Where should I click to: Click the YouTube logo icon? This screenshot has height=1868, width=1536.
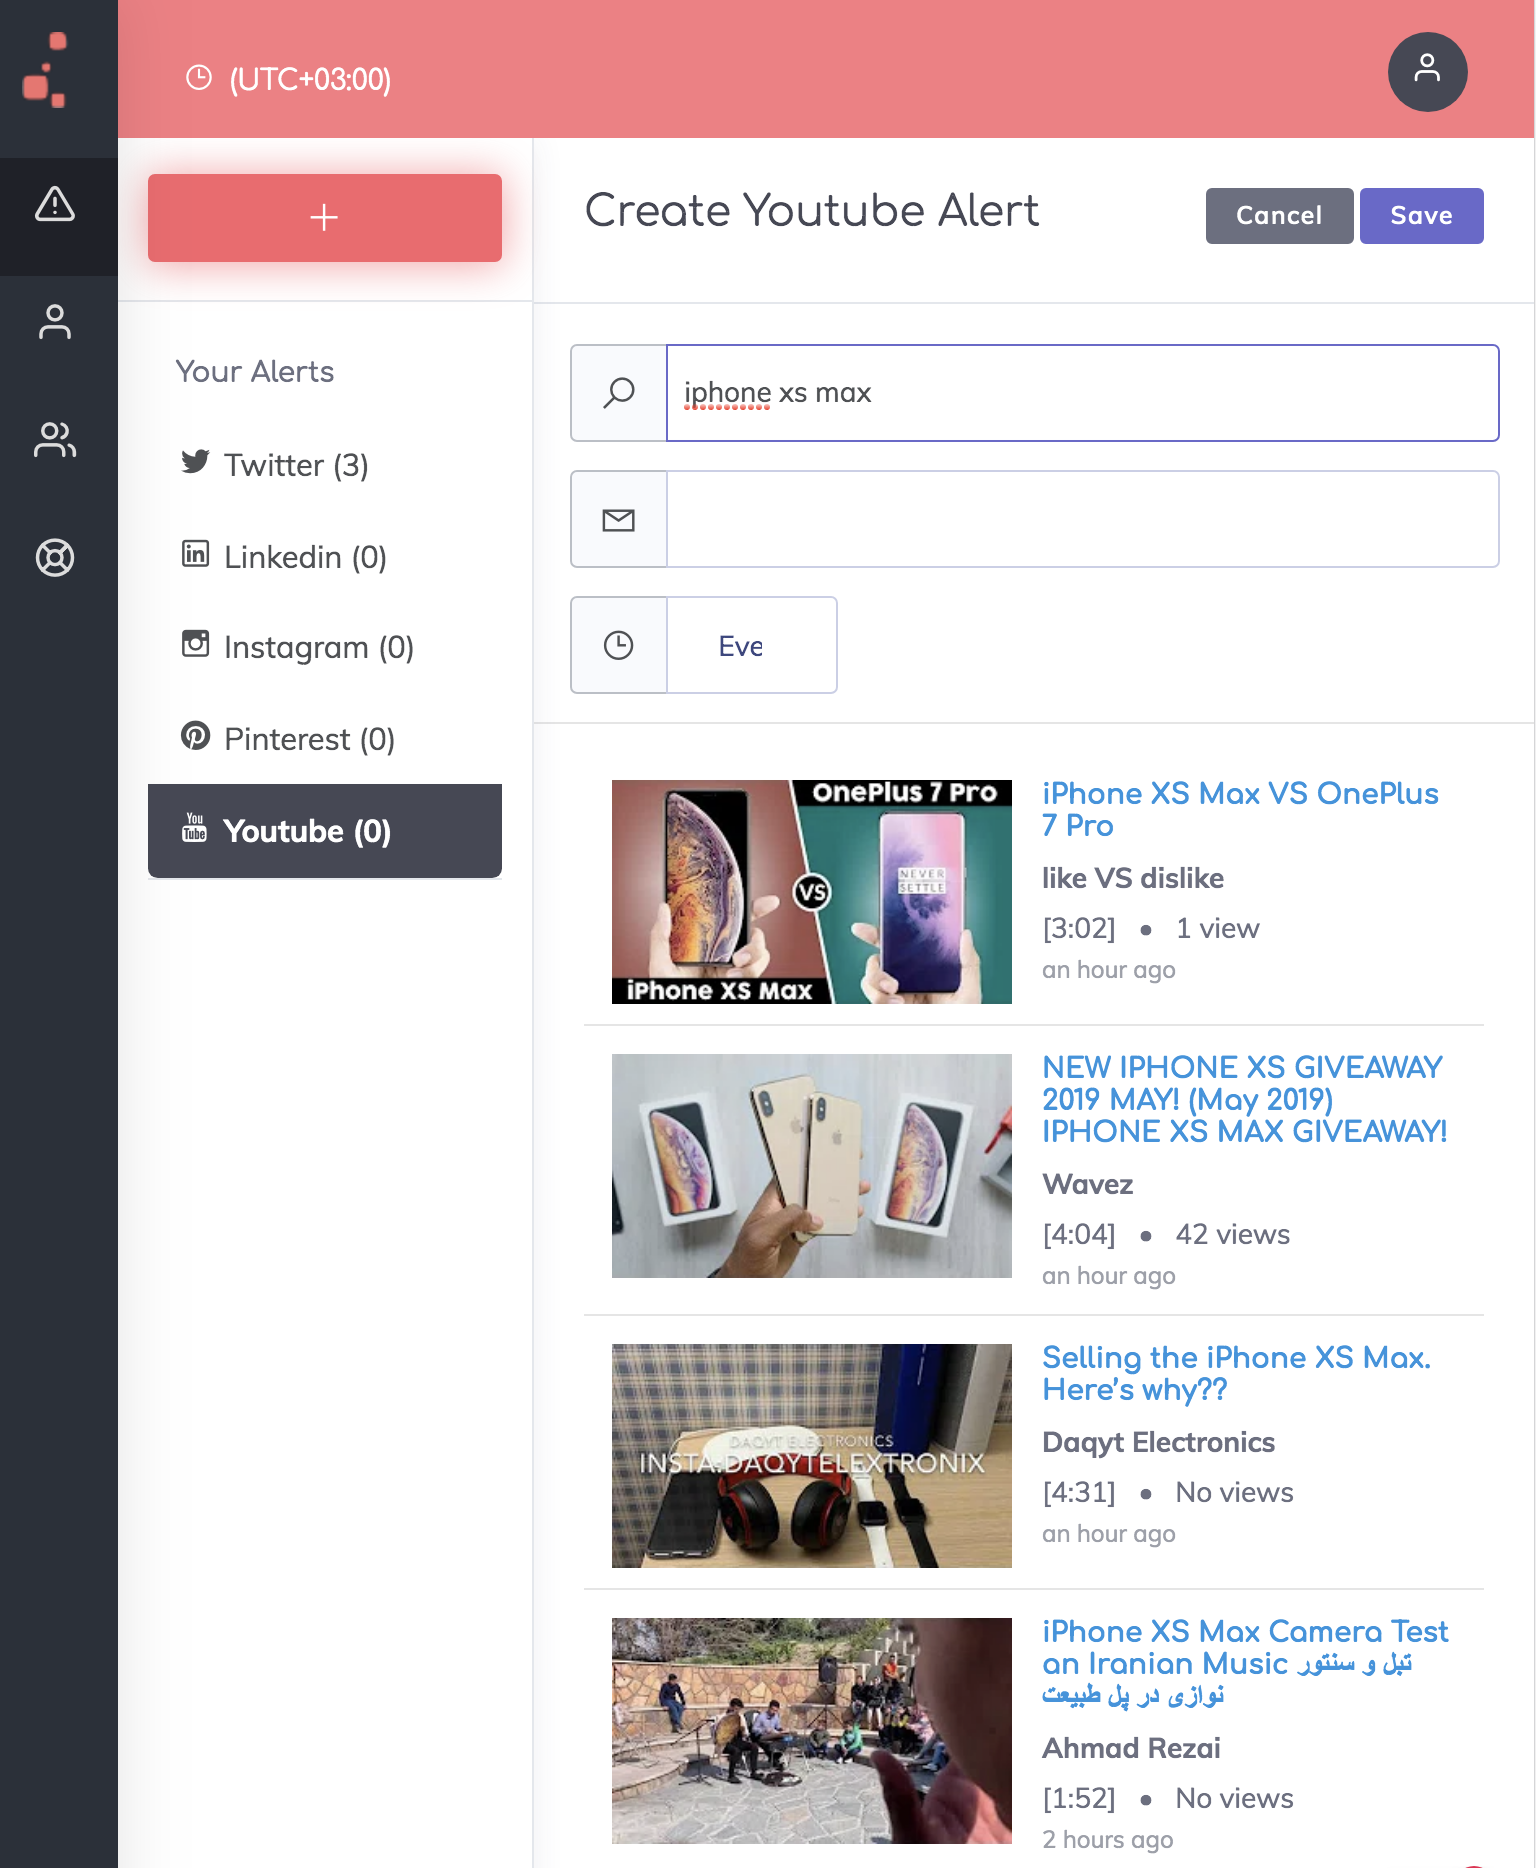[195, 827]
